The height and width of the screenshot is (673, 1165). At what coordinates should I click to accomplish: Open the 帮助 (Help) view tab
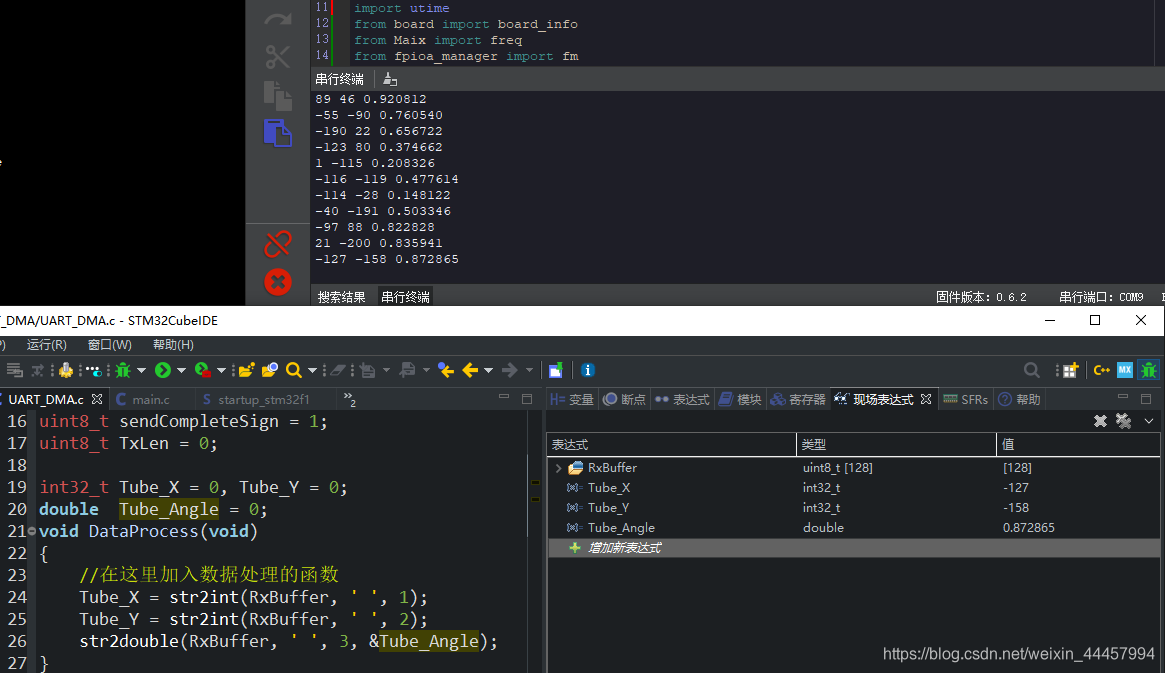(1019, 400)
